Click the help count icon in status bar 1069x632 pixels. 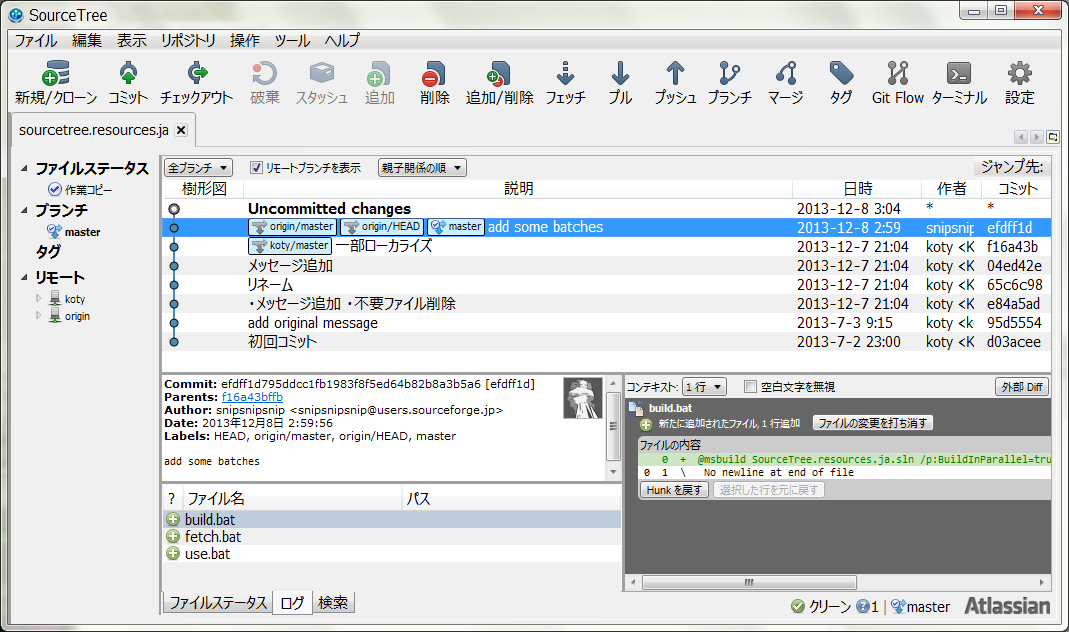click(x=862, y=606)
